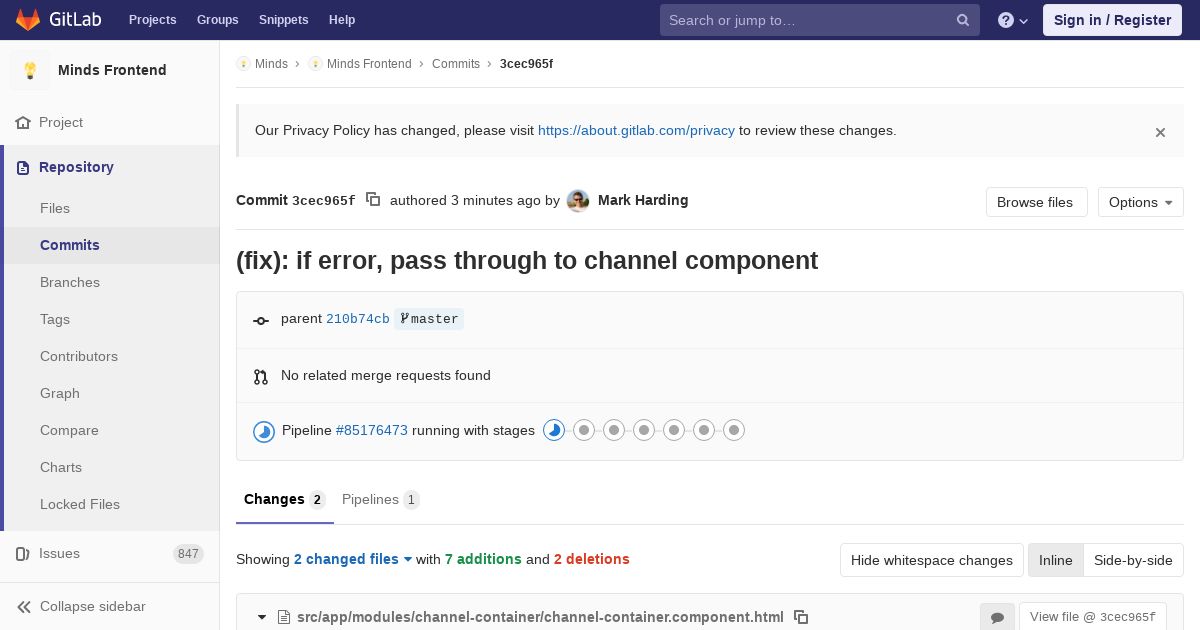Click the last pipeline stage icon
Viewport: 1200px width, 630px height.
[x=734, y=430]
